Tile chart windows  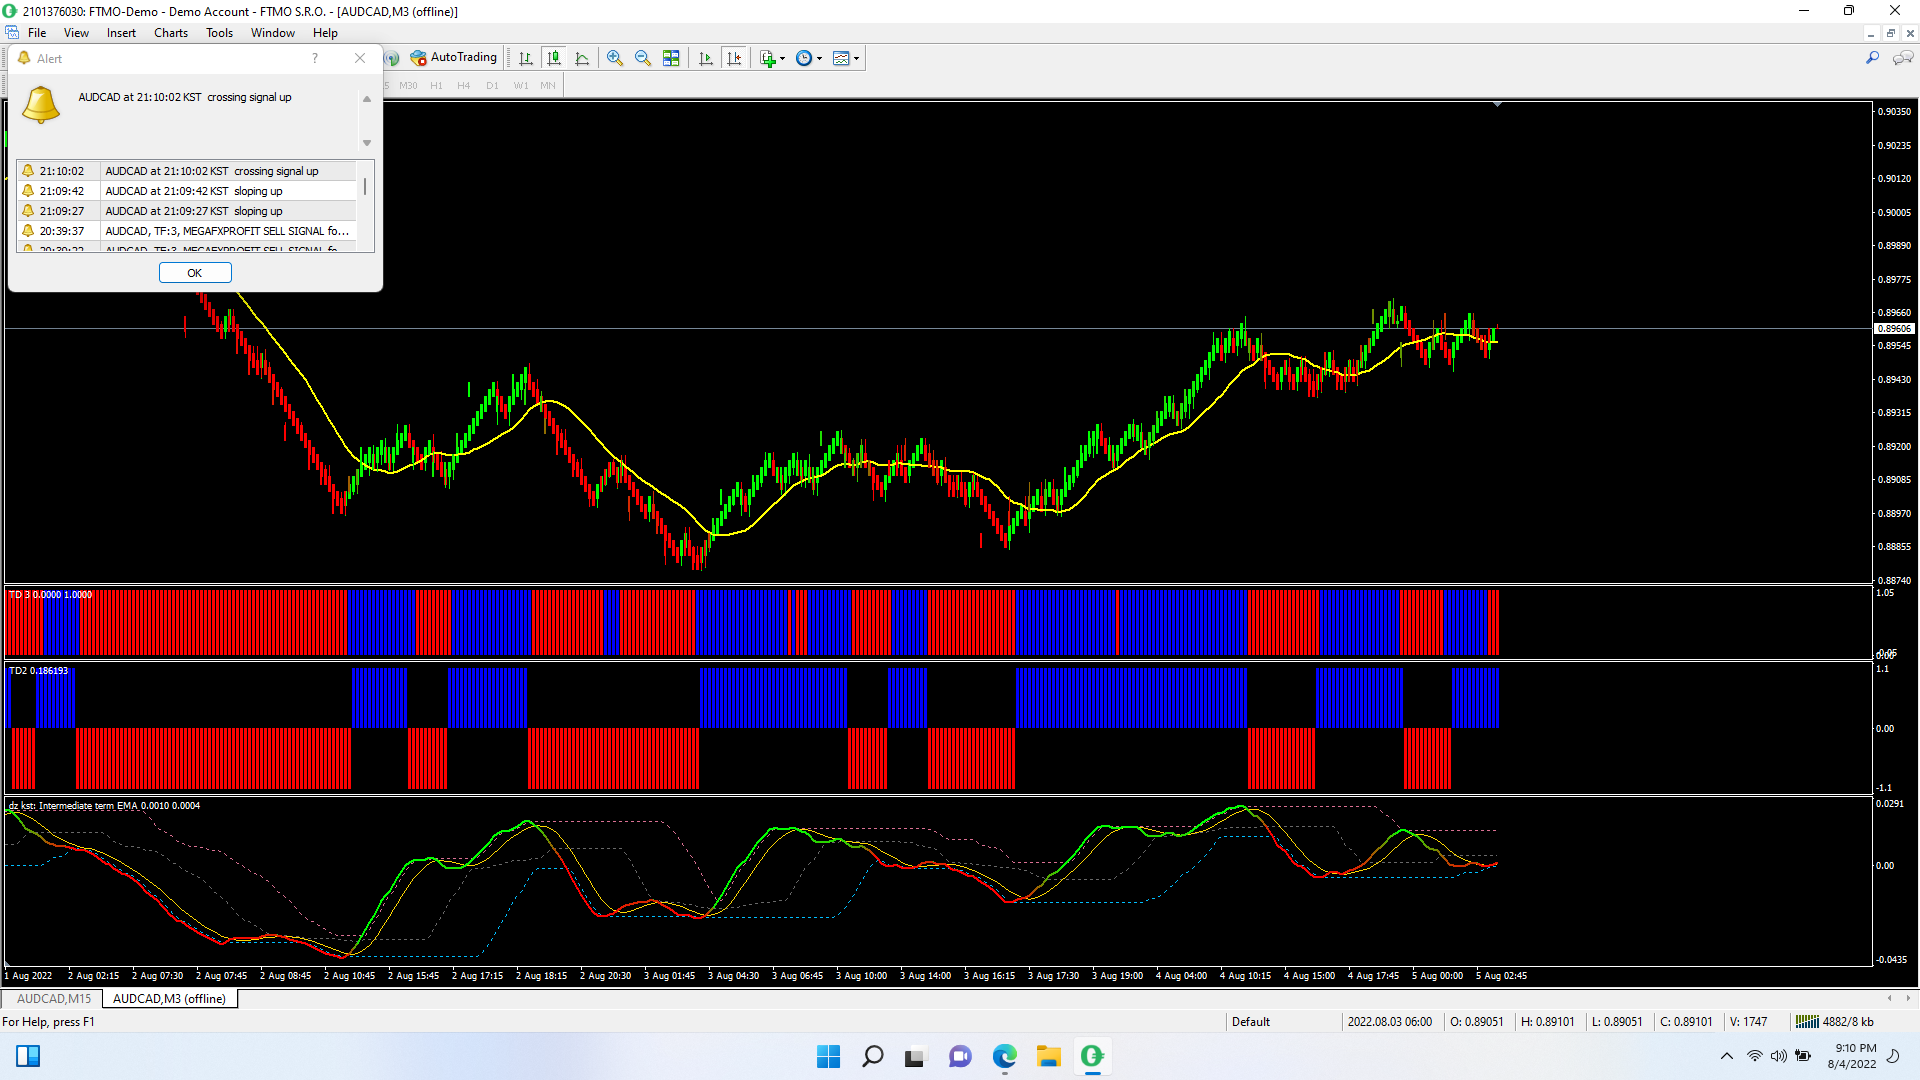click(x=671, y=58)
